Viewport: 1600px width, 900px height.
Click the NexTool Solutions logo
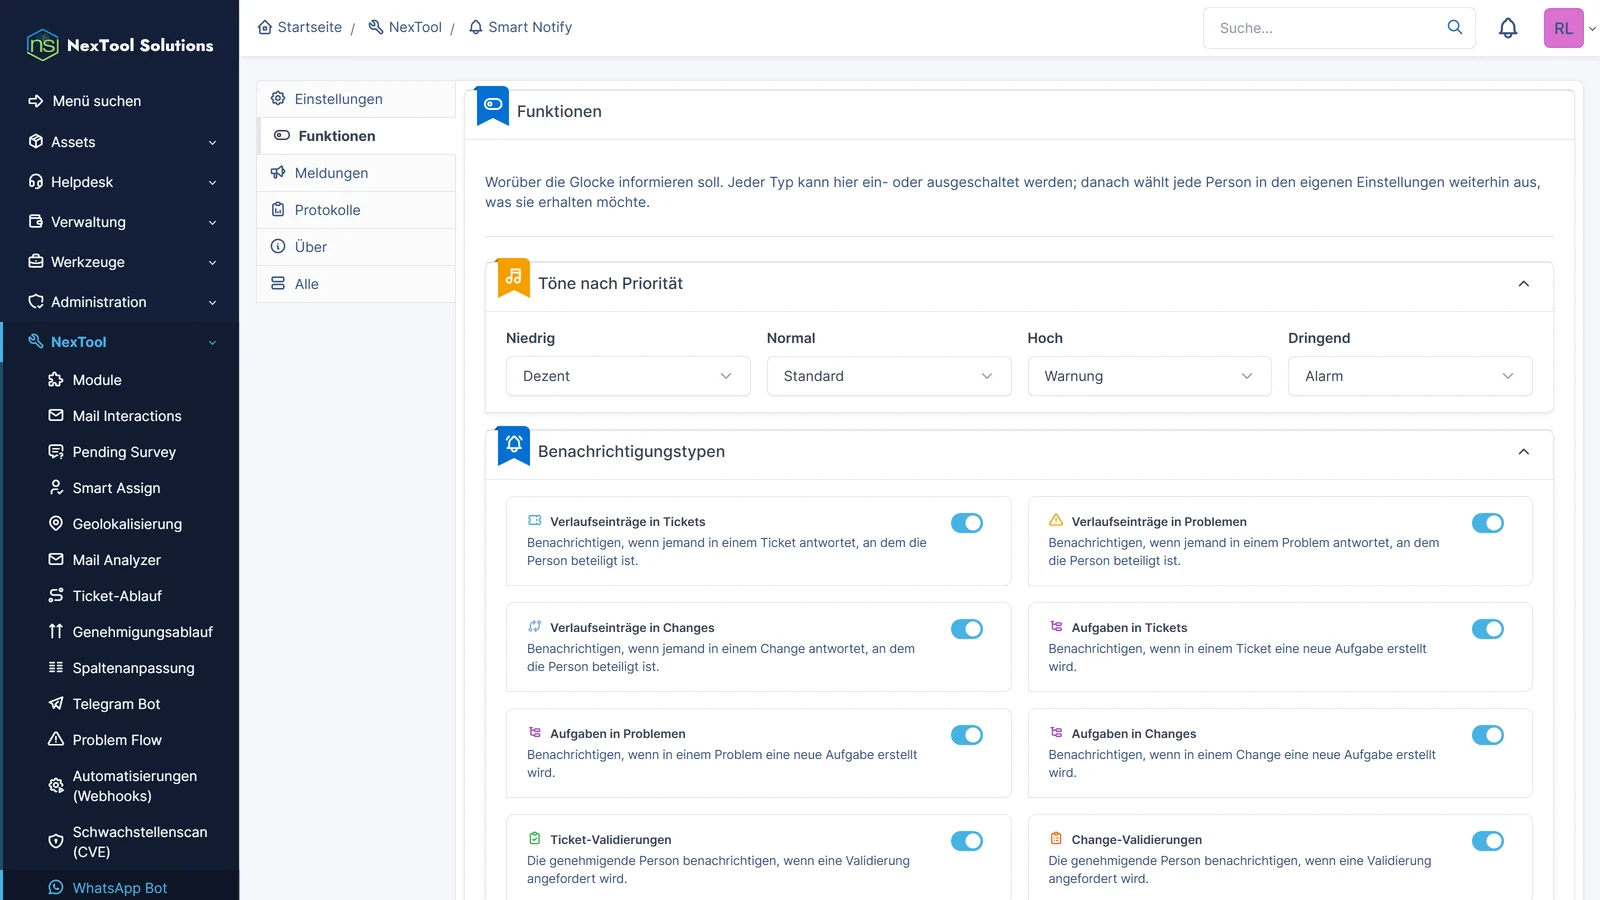pos(120,45)
